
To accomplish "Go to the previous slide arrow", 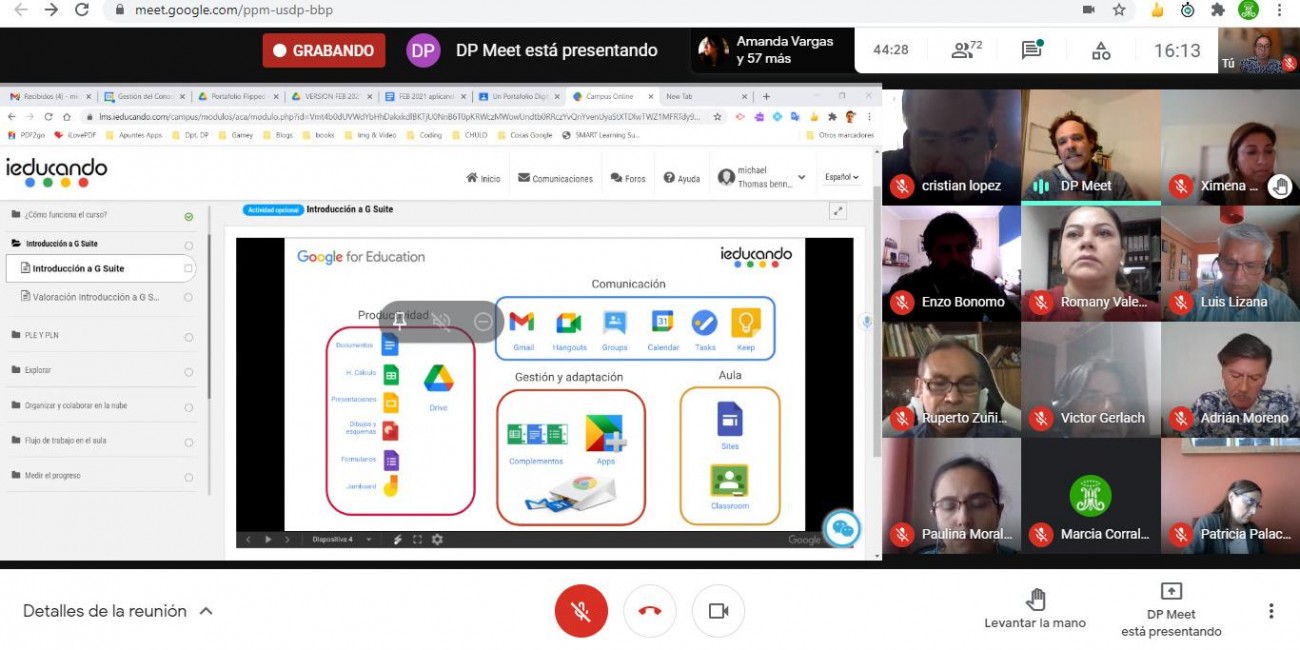I will click(x=249, y=539).
